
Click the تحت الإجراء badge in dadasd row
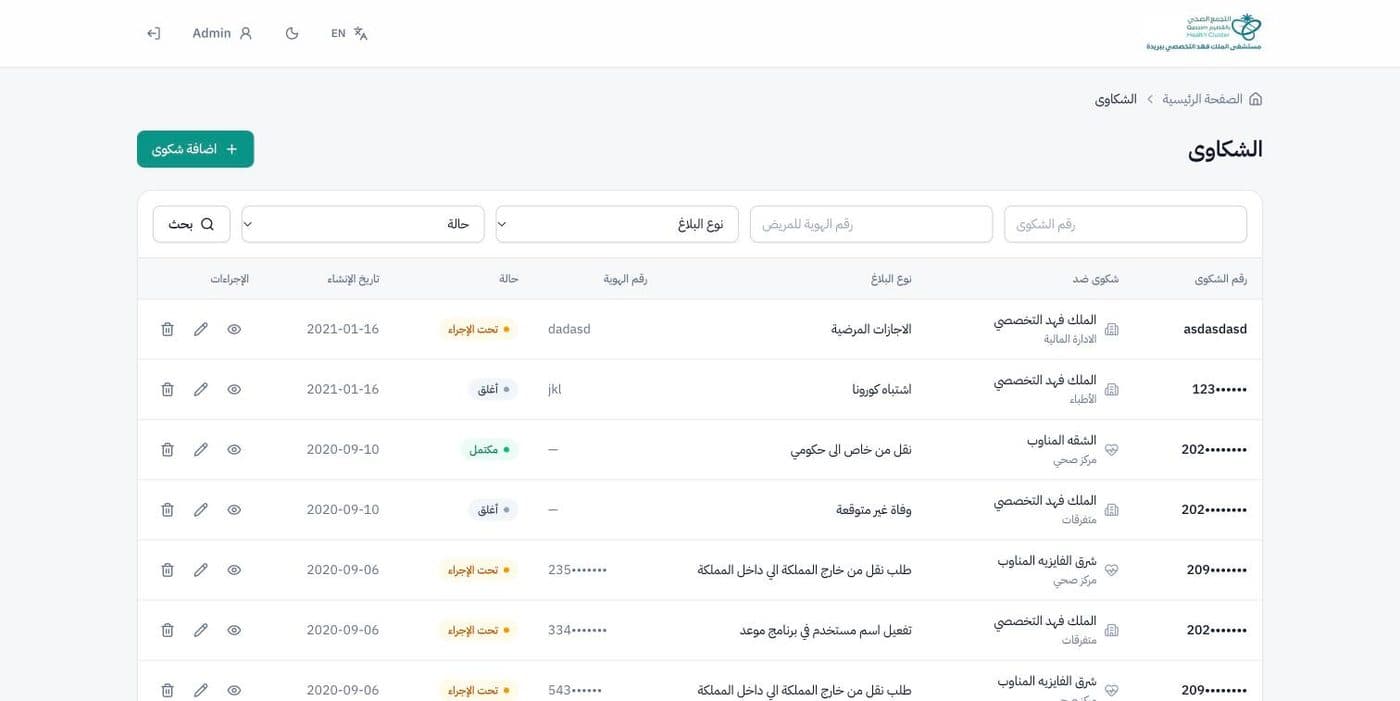coord(479,329)
